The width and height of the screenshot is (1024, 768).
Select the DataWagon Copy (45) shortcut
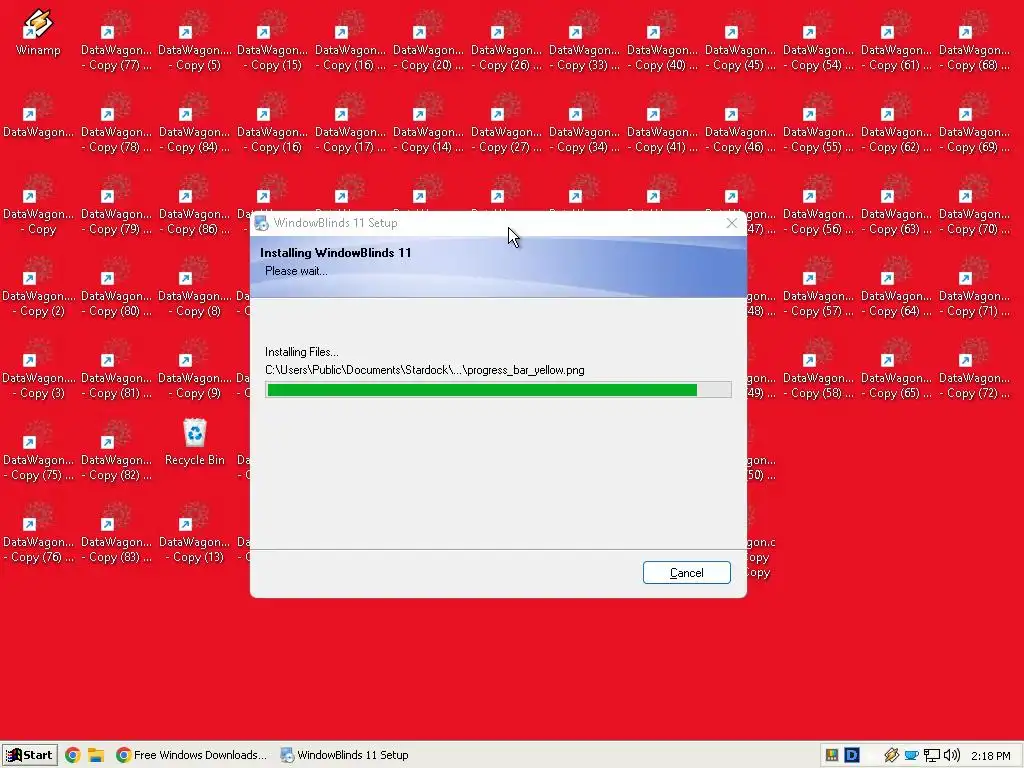coord(741,42)
